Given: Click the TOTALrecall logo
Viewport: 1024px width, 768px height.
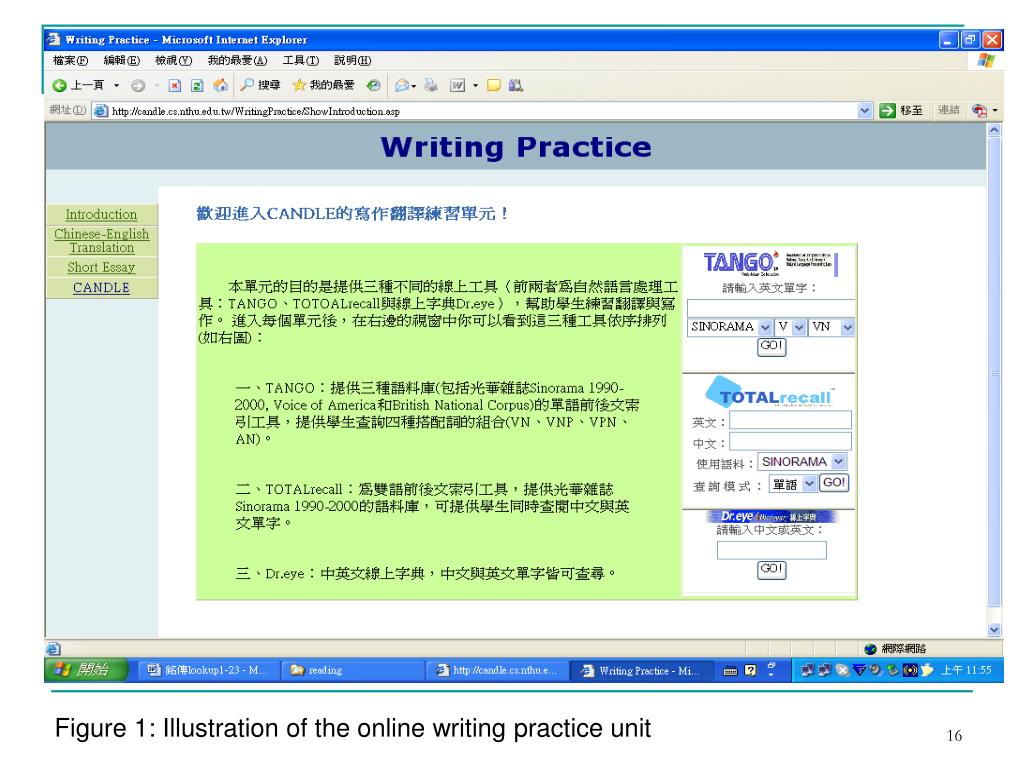Looking at the screenshot, I should pos(769,392).
